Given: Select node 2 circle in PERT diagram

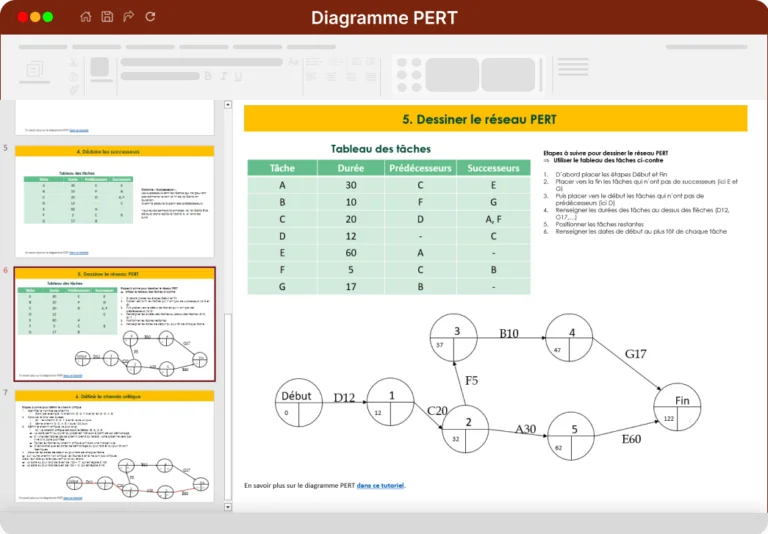Looking at the screenshot, I should (465, 429).
